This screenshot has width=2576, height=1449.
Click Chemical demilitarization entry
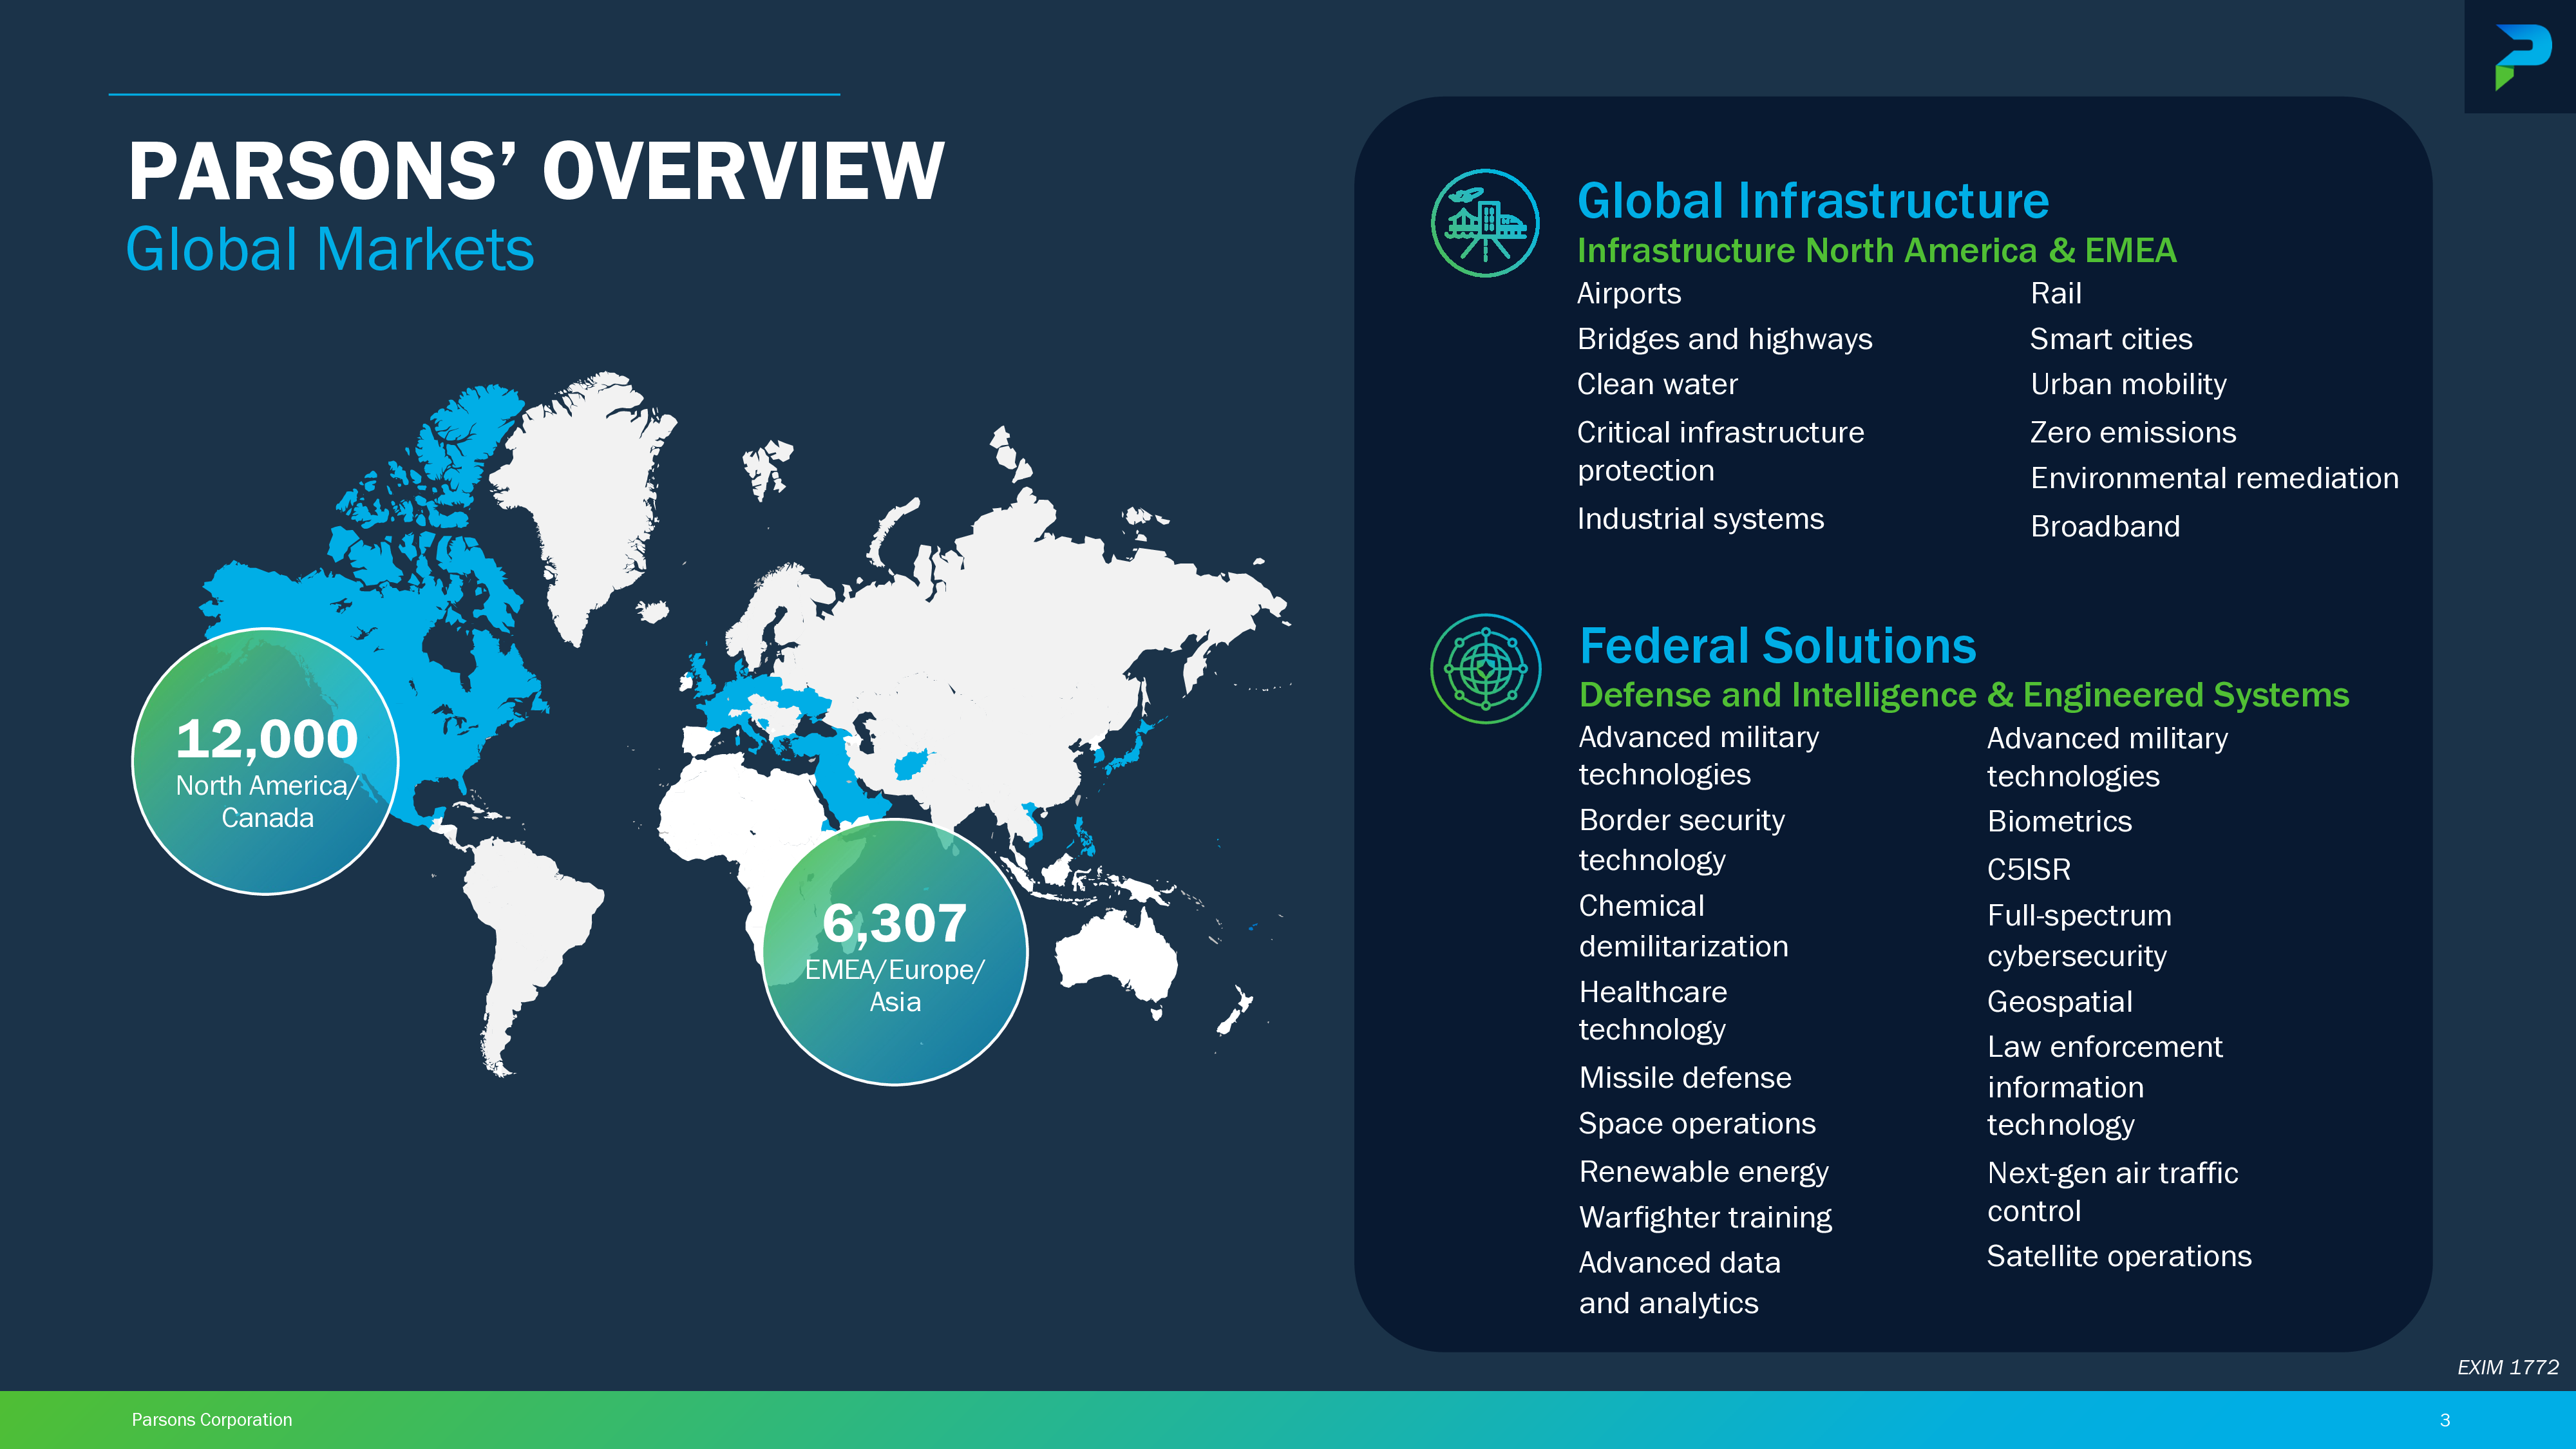coord(1683,926)
